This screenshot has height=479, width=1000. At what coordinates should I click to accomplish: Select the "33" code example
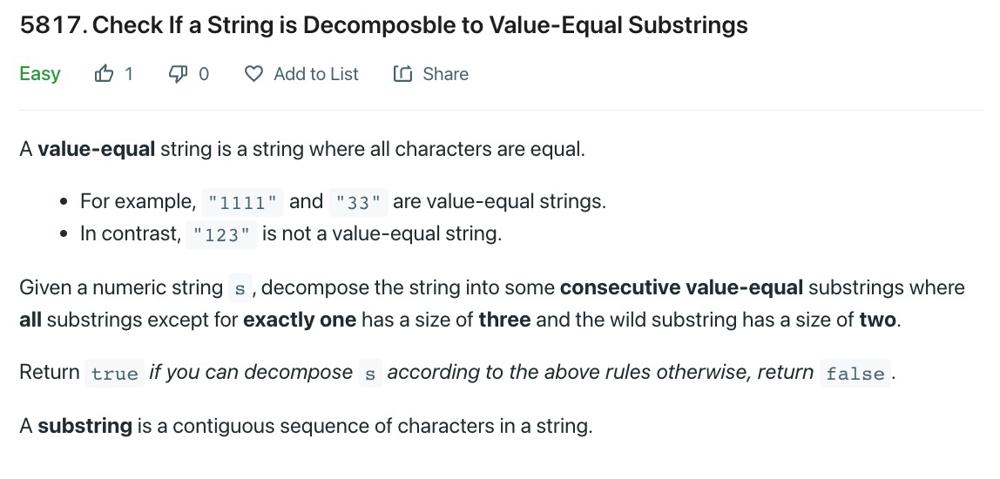click(358, 202)
